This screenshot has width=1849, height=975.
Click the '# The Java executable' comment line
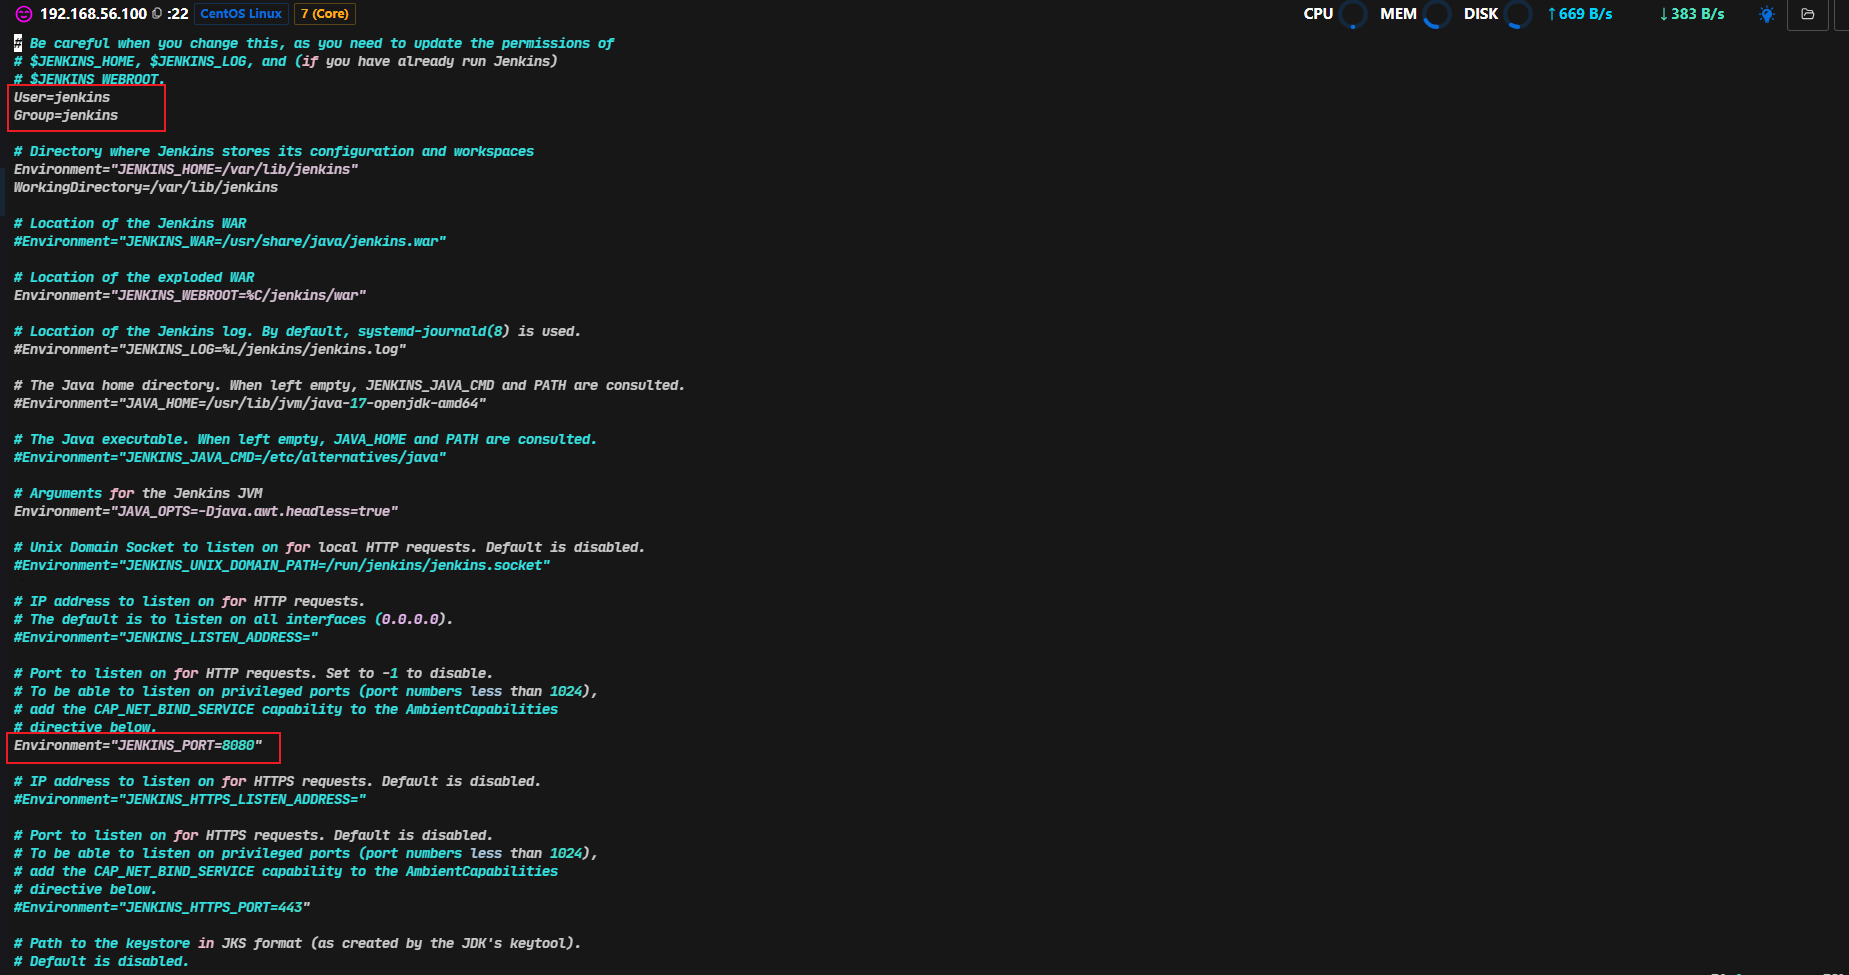(305, 439)
